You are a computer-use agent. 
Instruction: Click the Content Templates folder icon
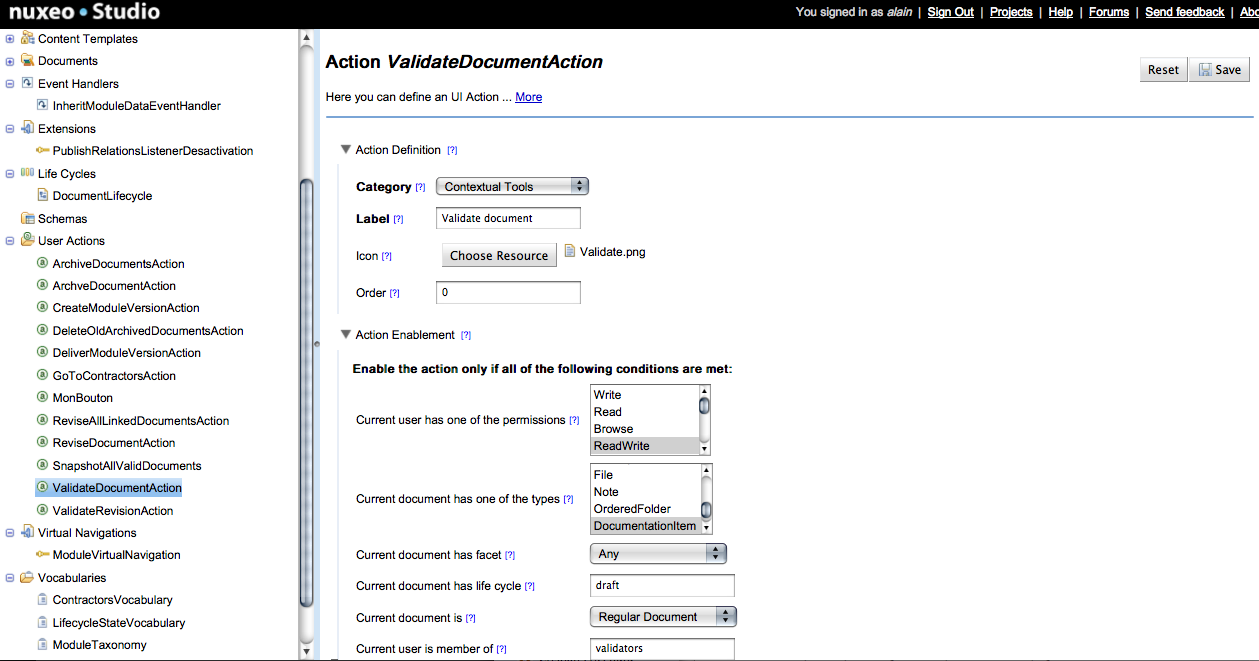coord(28,38)
